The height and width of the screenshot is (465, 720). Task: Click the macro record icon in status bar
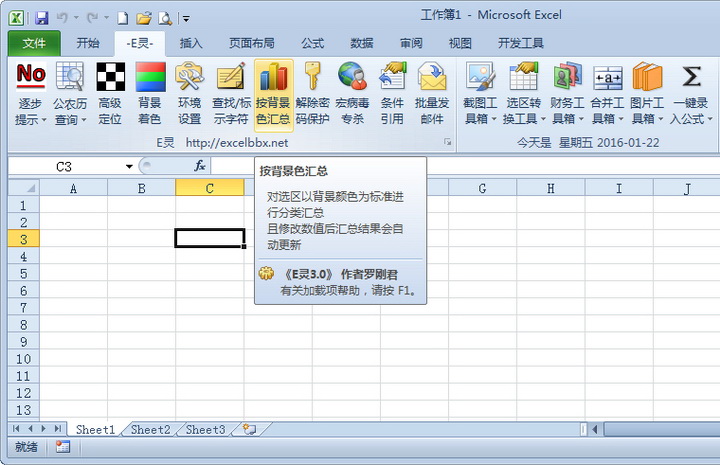pyautogui.click(x=62, y=447)
